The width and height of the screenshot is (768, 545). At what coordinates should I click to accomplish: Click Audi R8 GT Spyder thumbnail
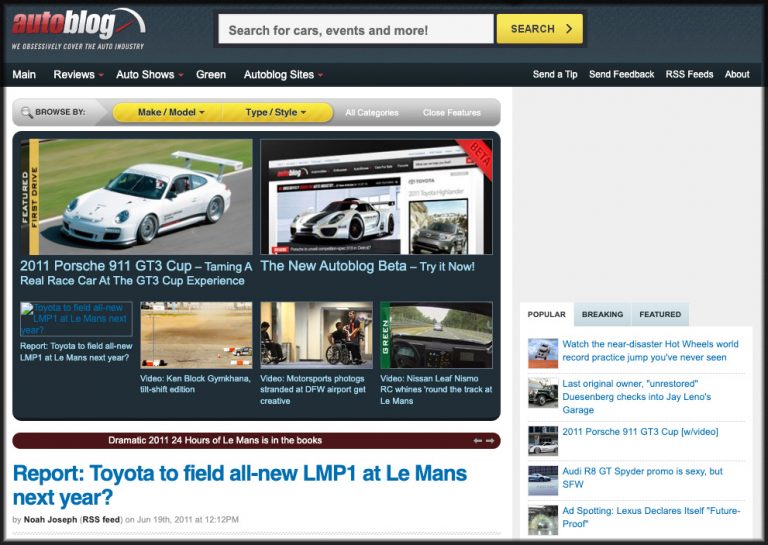pyautogui.click(x=543, y=480)
